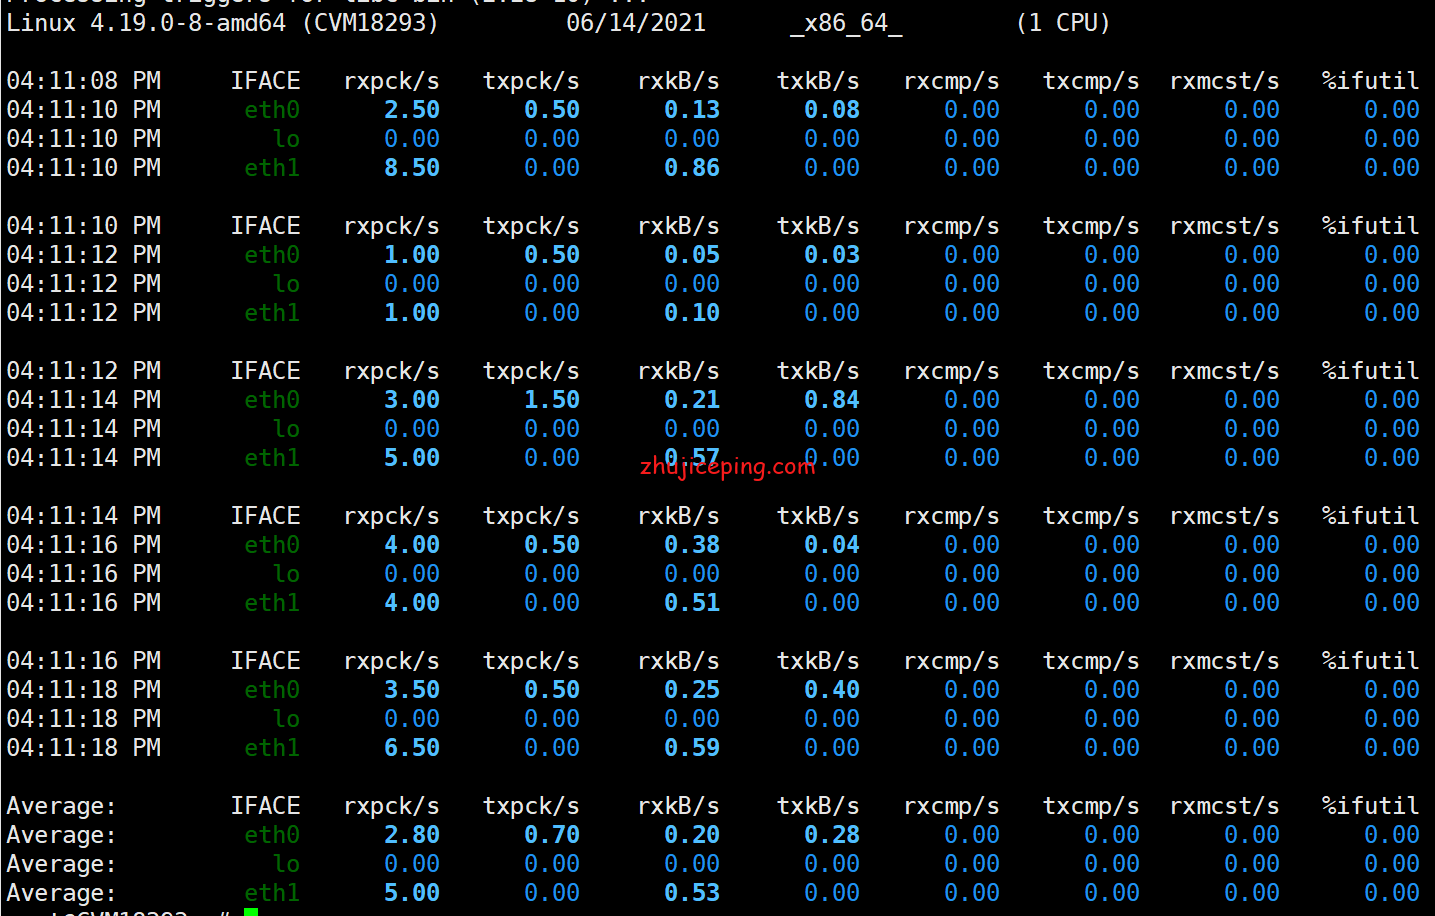Select the eth1 rxkB/s value 0.86
1435x916 pixels.
[x=692, y=168]
